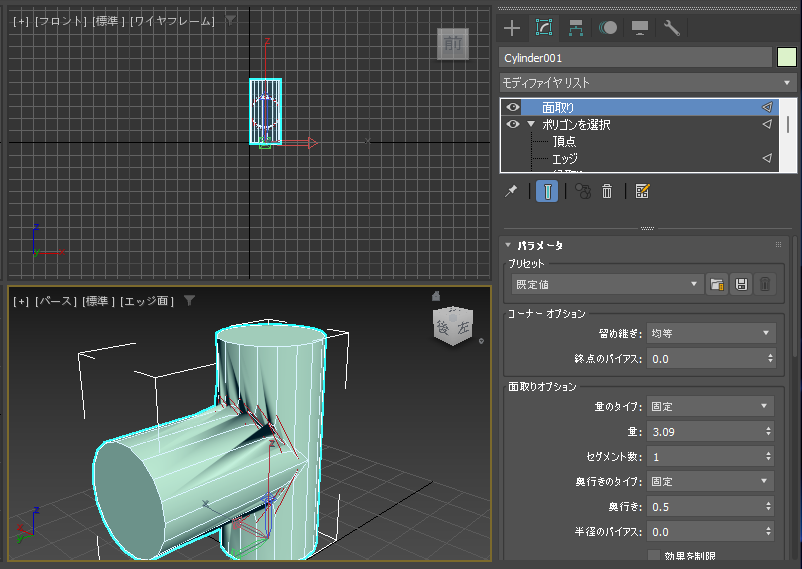
Task: Click the 半径のバイアス value field
Action: click(705, 532)
